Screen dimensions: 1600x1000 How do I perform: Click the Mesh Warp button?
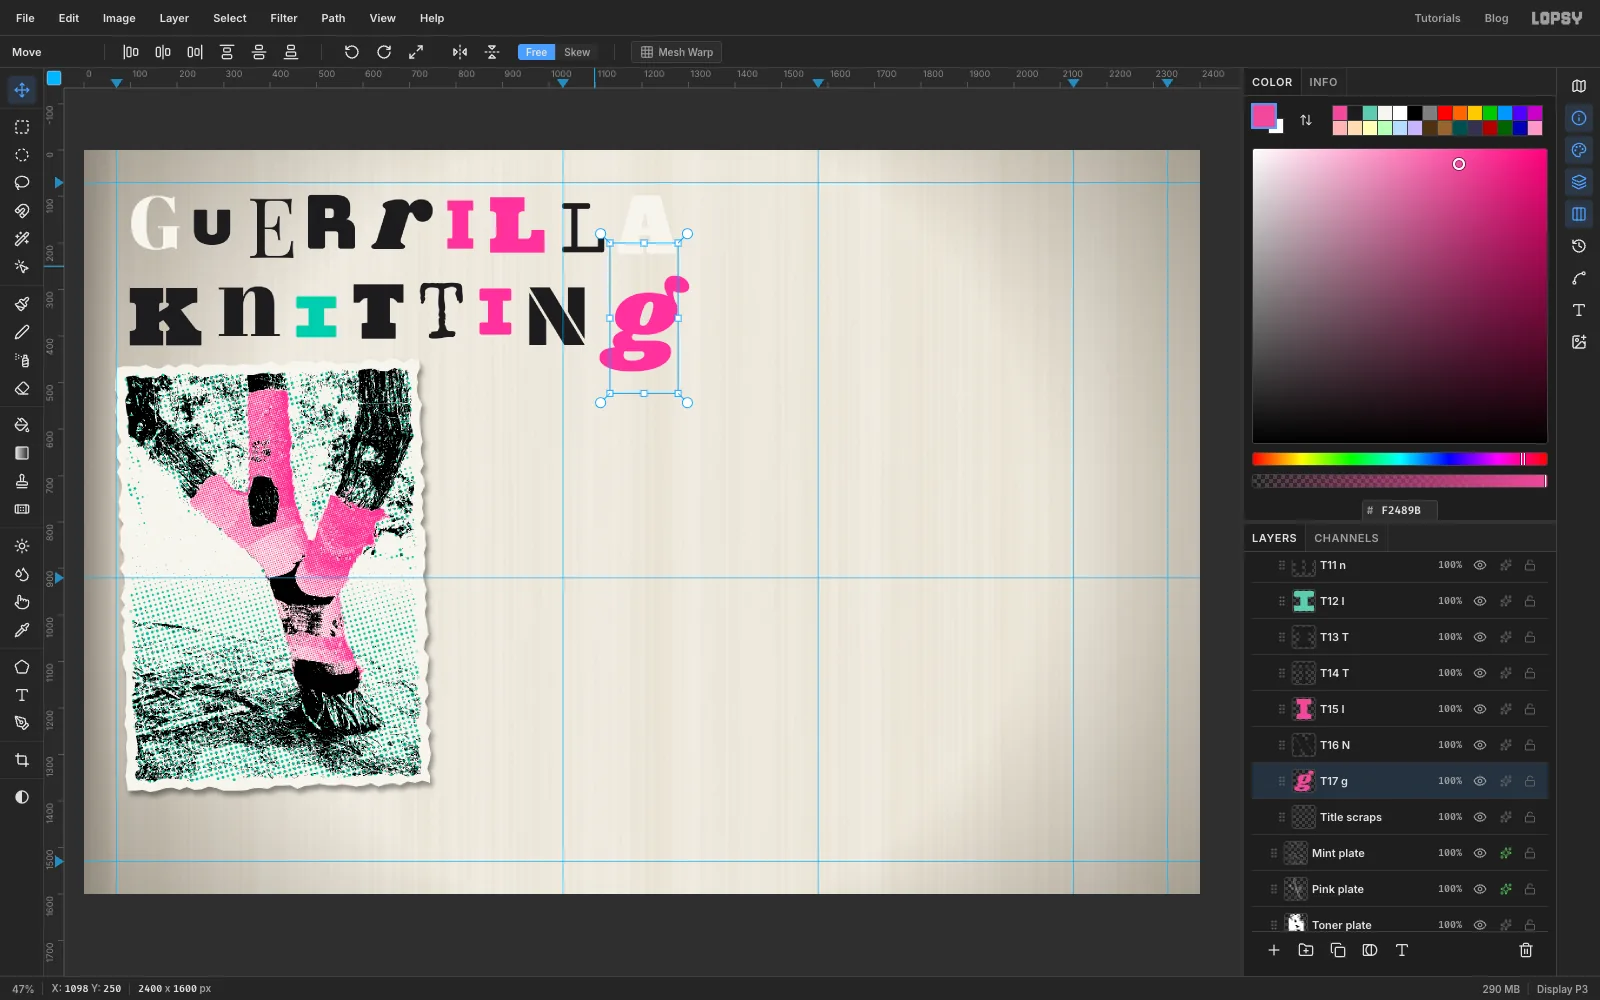pyautogui.click(x=677, y=52)
